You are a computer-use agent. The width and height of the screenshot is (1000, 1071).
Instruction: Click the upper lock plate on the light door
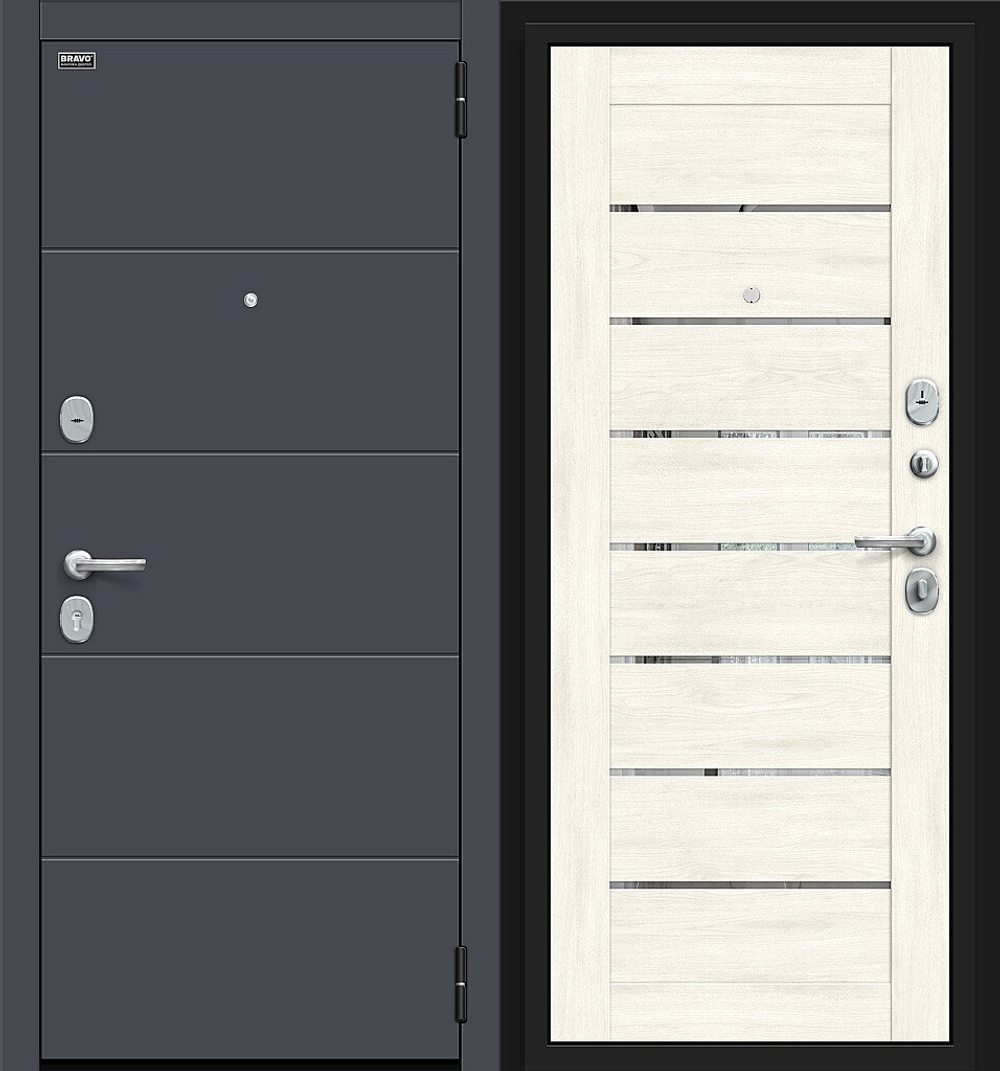click(922, 402)
